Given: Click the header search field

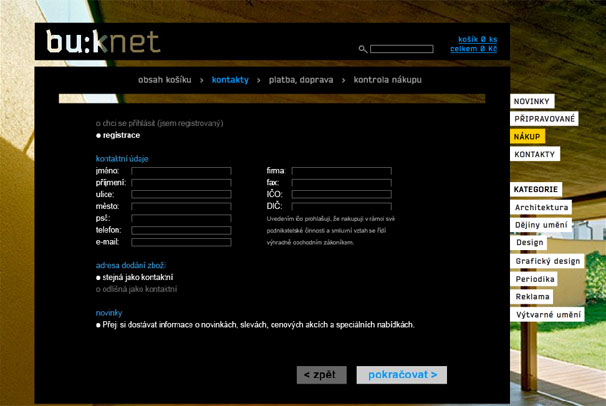Looking at the screenshot, I should 401,48.
